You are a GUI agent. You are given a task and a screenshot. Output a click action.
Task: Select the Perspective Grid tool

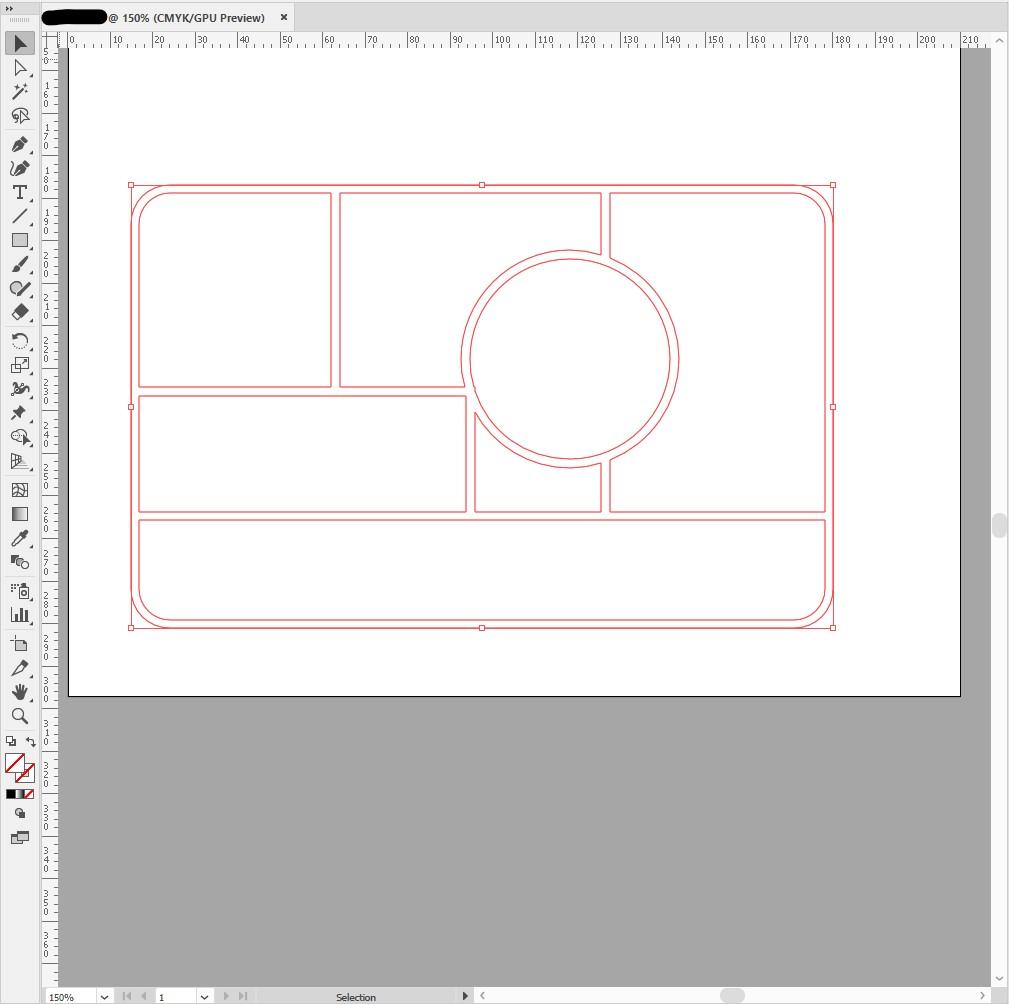click(20, 461)
